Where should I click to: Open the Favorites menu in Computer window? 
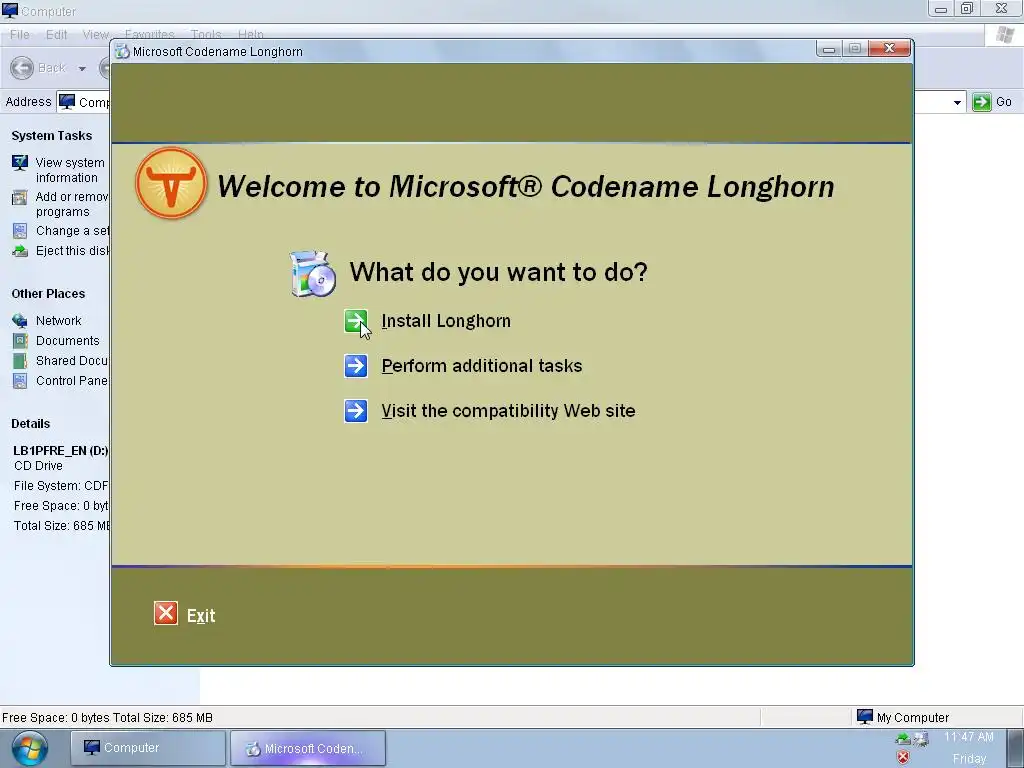click(x=150, y=35)
